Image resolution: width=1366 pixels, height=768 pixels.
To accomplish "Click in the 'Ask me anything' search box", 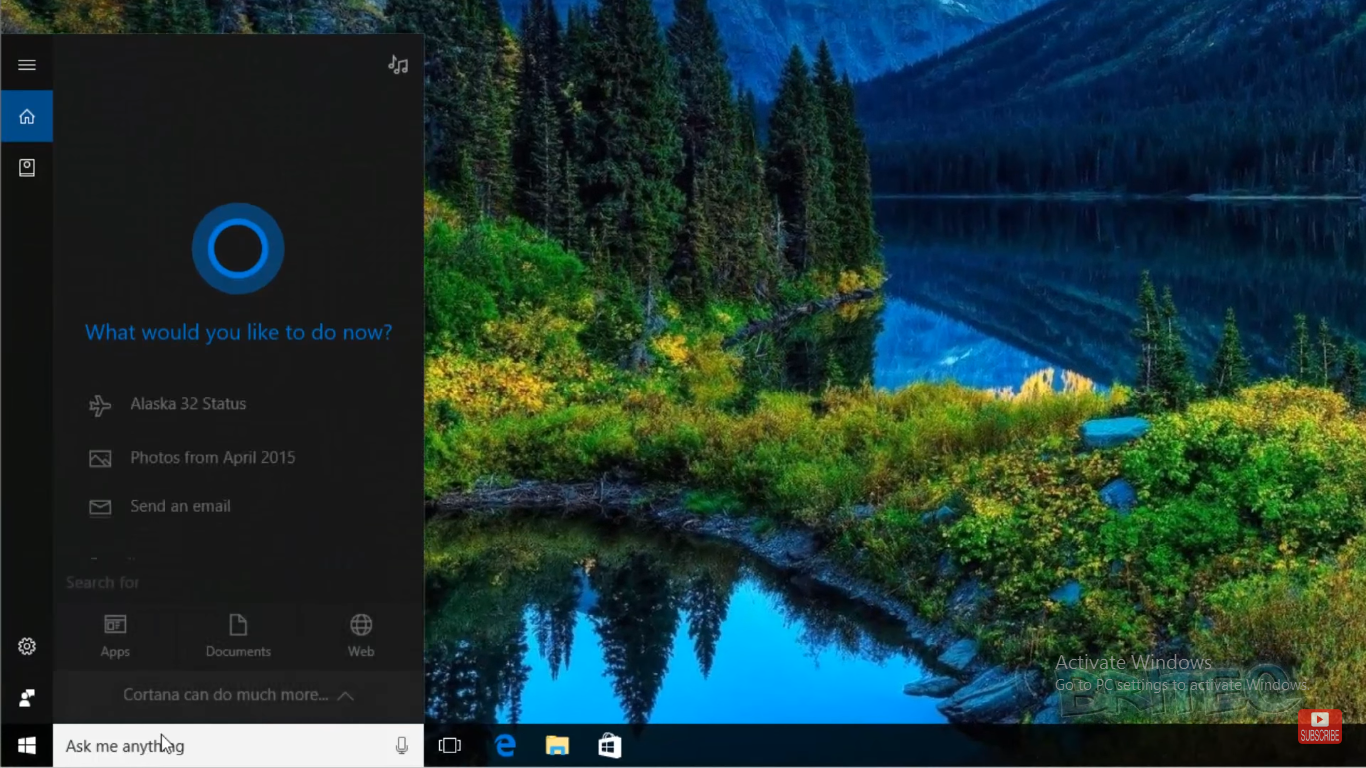I will tap(238, 746).
